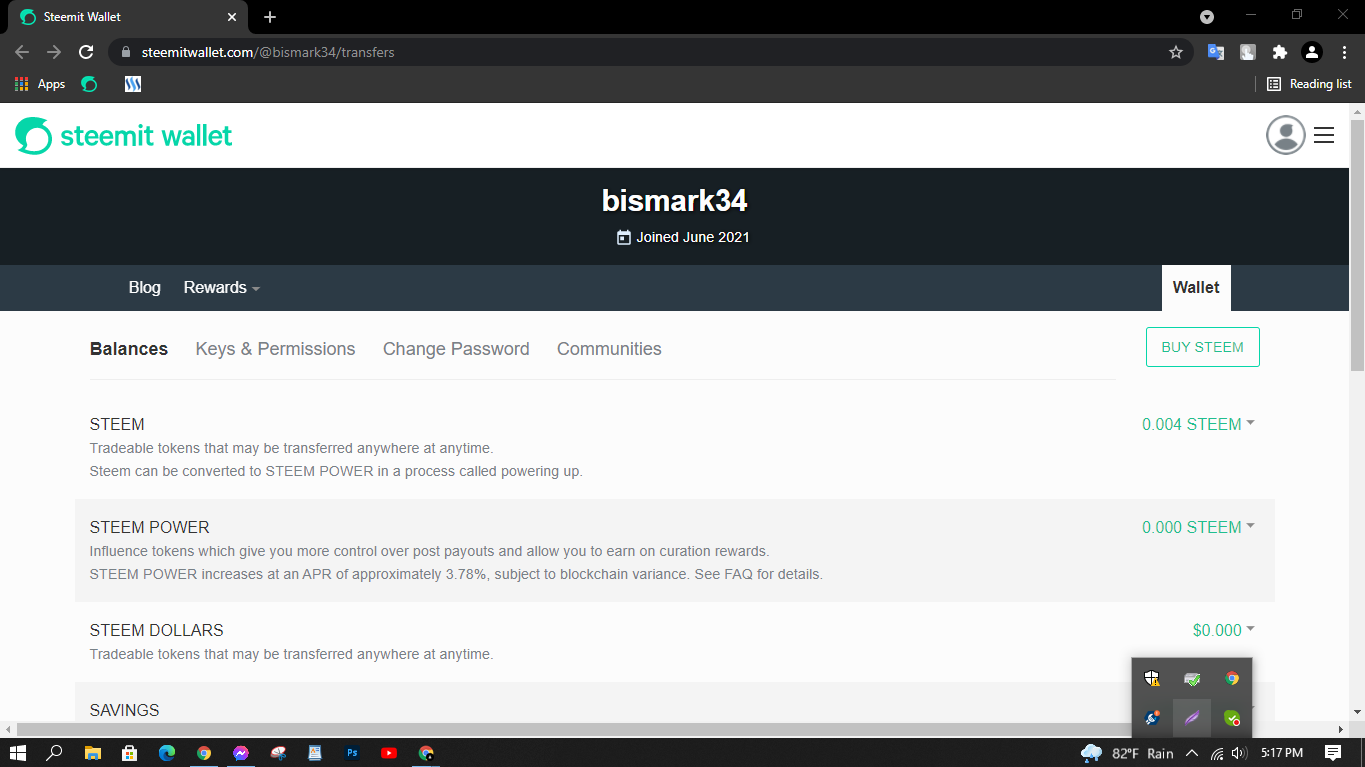This screenshot has height=767, width=1365.
Task: Open Windows Security from the tray popup
Action: coord(1152,678)
